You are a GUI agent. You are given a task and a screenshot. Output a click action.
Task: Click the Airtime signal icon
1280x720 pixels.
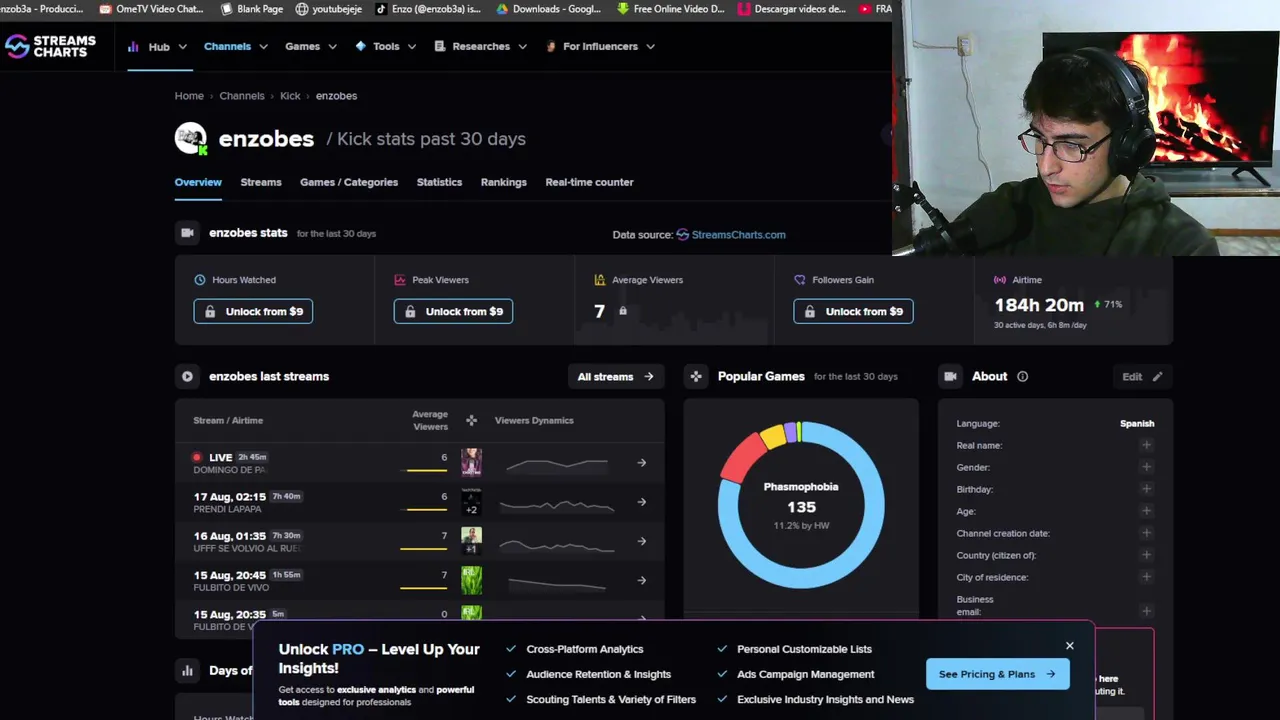coord(1000,280)
